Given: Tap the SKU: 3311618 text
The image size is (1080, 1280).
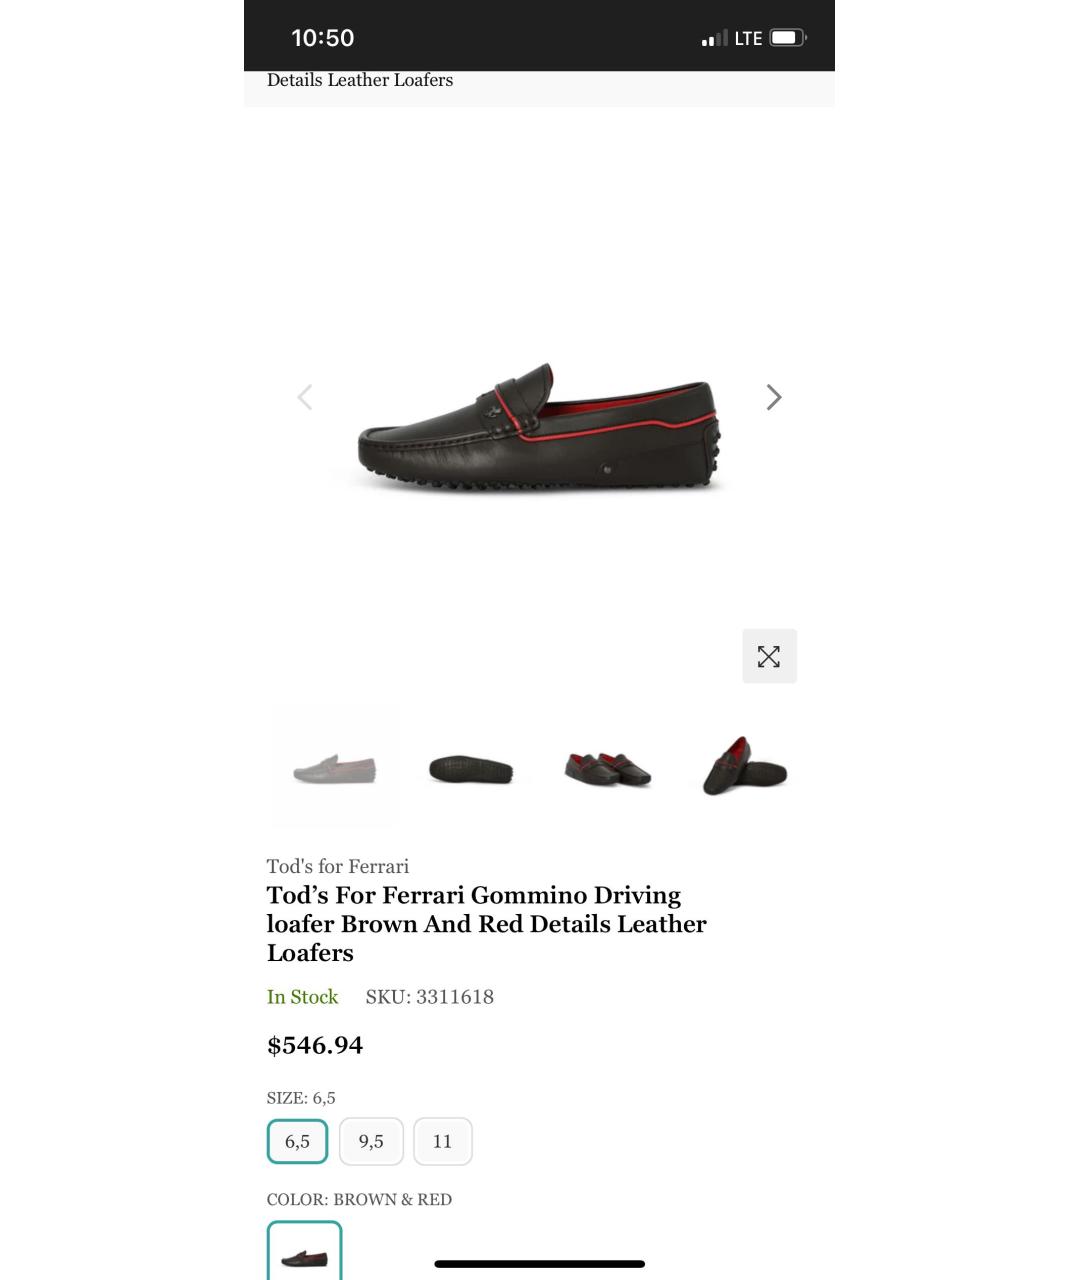Looking at the screenshot, I should click(430, 997).
